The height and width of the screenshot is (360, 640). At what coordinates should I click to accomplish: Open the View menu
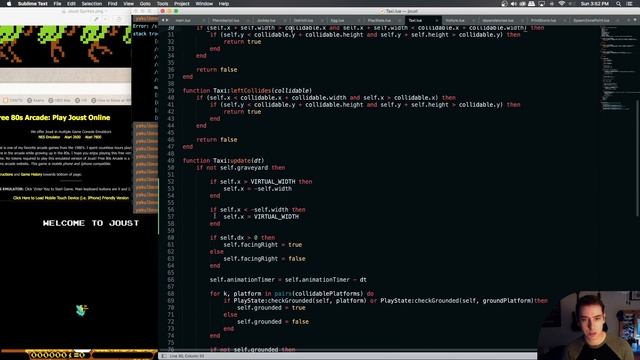coord(129,4)
